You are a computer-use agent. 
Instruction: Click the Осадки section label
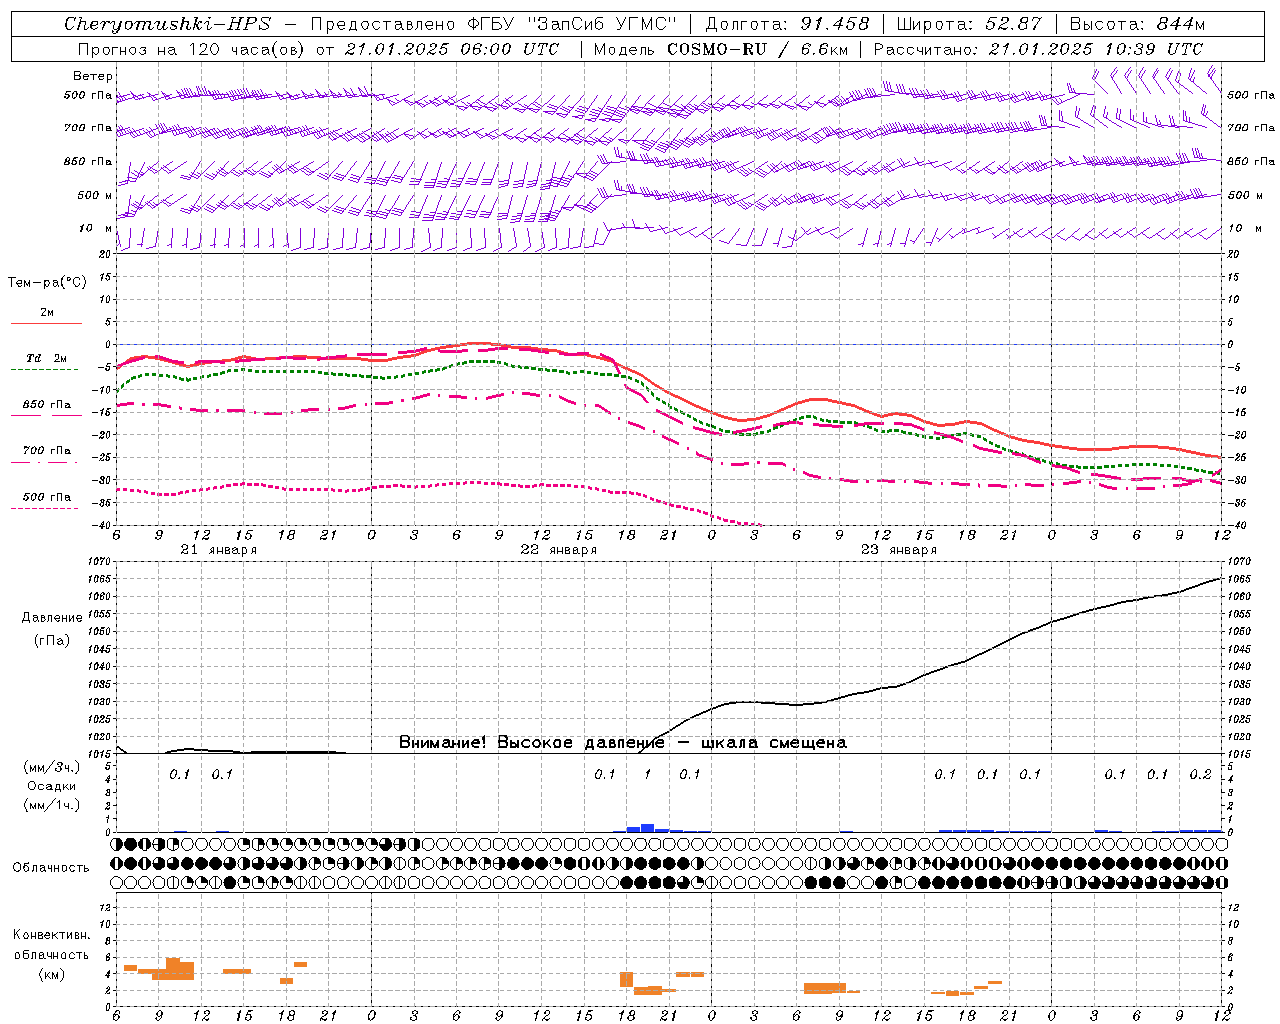(52, 786)
